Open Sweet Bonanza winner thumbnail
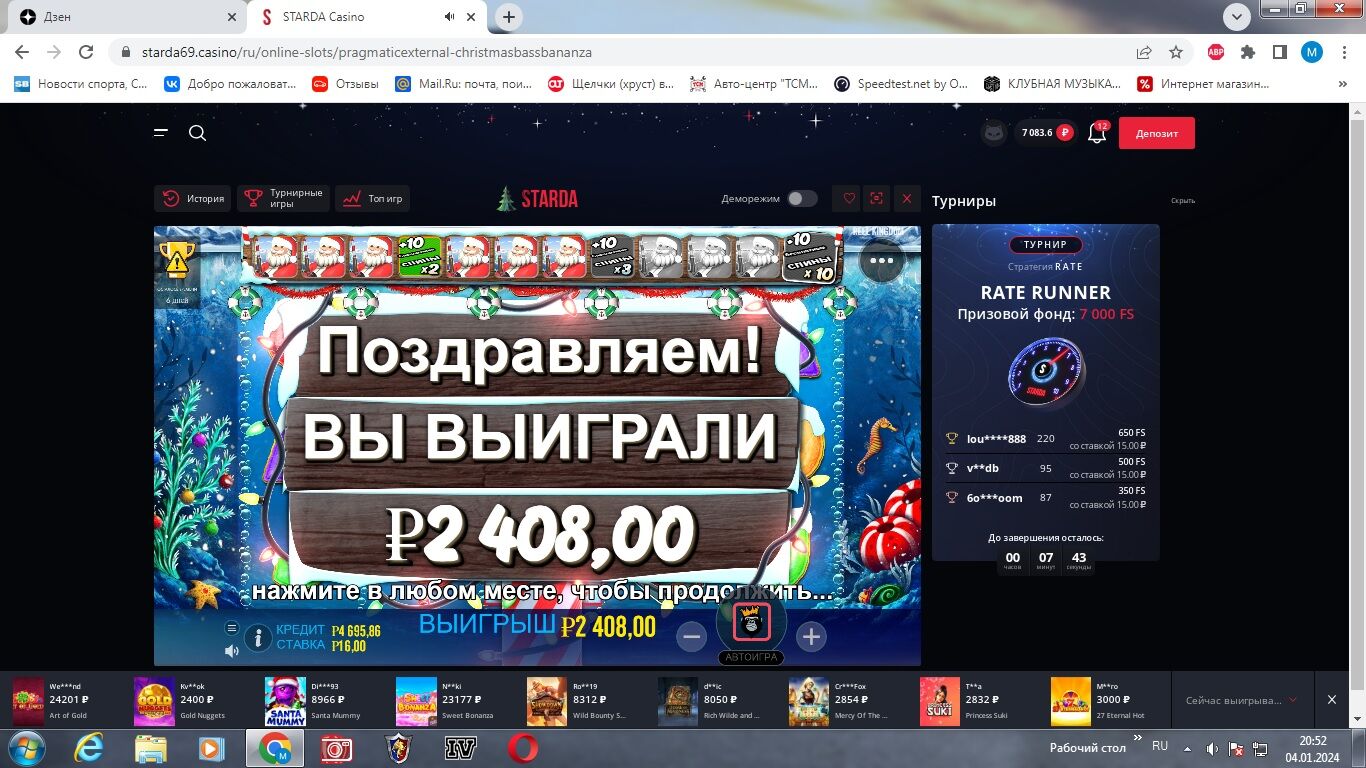This screenshot has height=768, width=1366. 416,701
